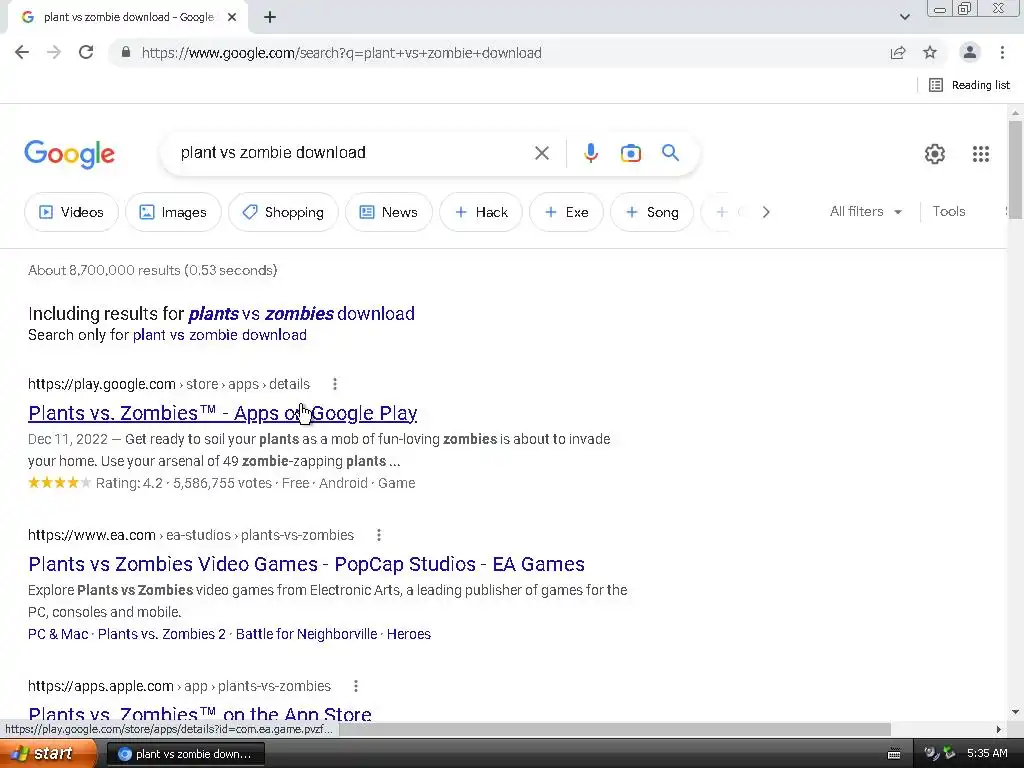Follow the plants vs zombies download correction link
Screen dimensions: 1024x768
tap(301, 313)
